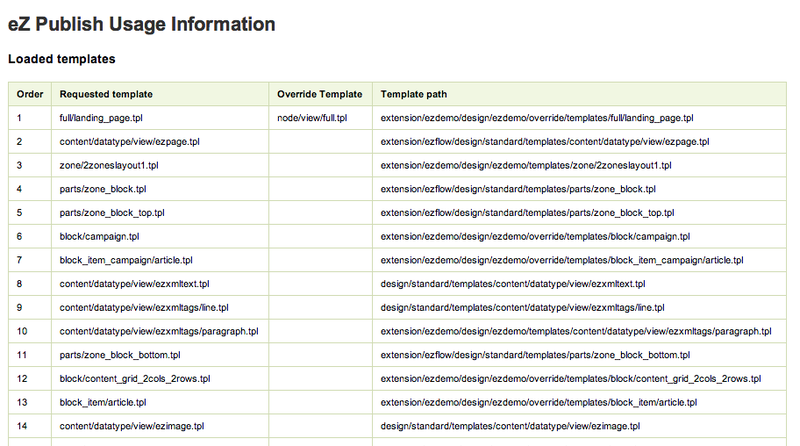Image resolution: width=800 pixels, height=446 pixels.
Task: Select the design/standard ezimage.tpl template path
Action: [x=510, y=426]
